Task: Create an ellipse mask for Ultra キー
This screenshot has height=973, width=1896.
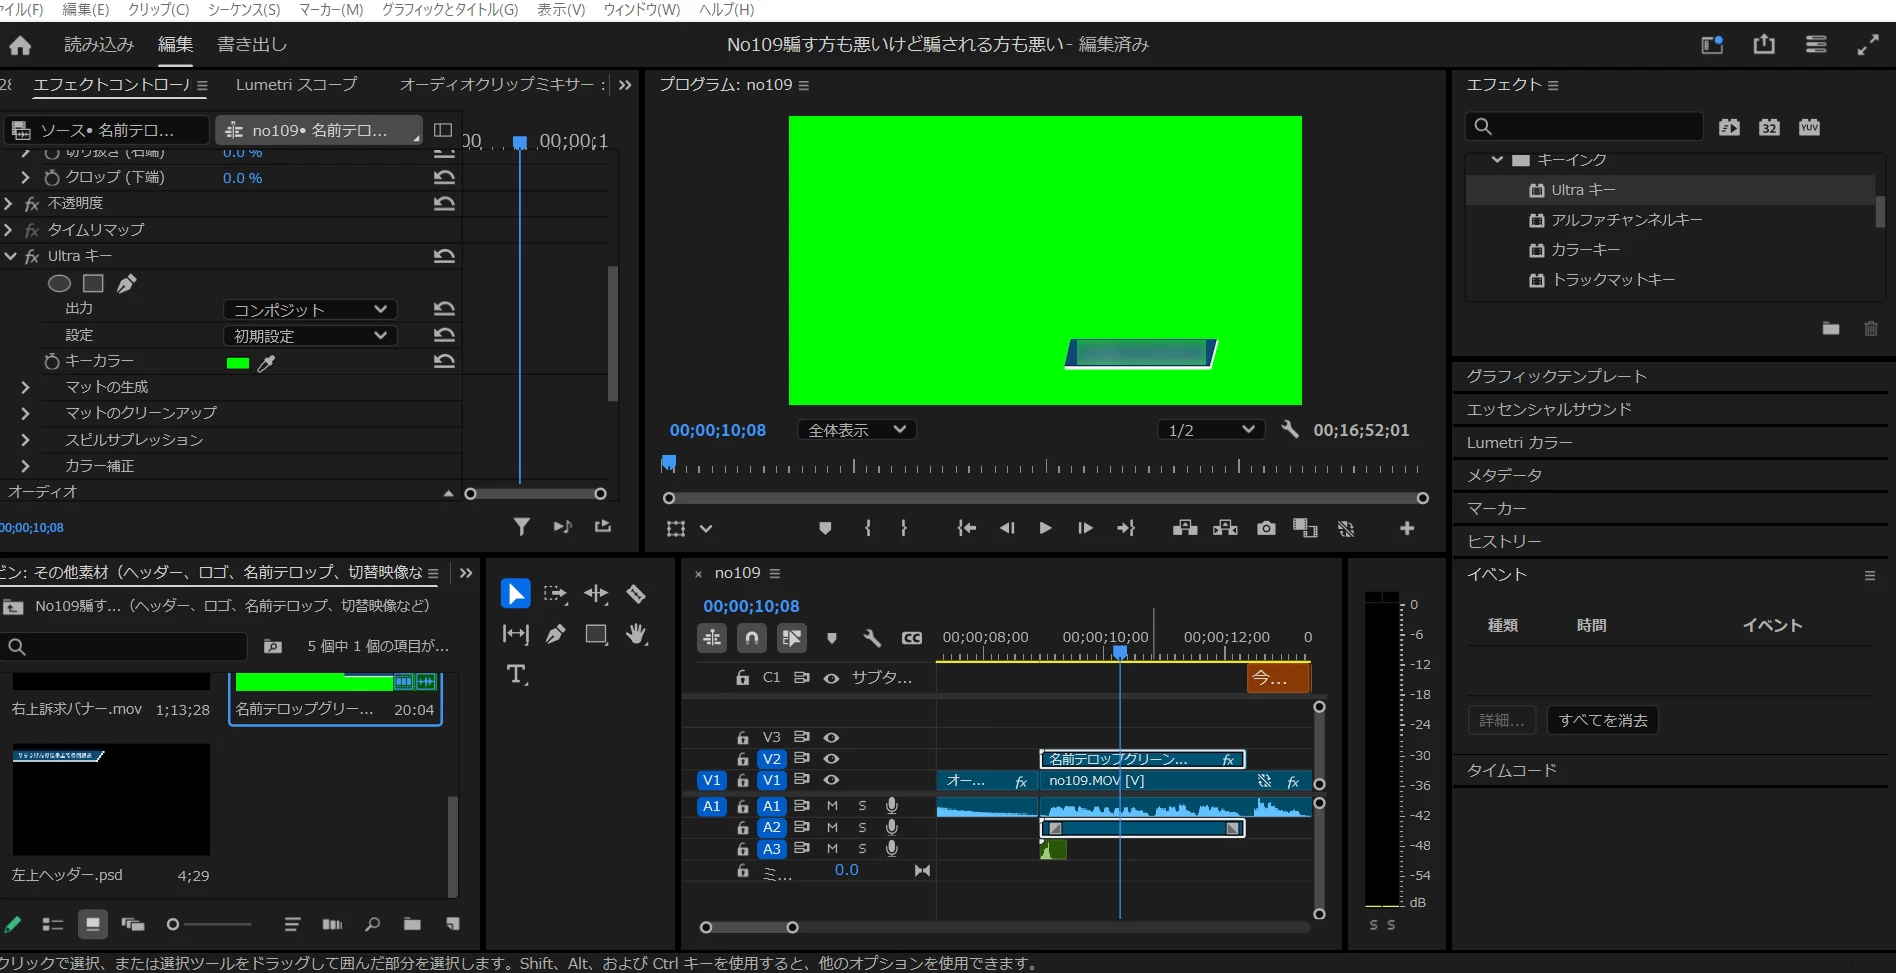Action: (60, 284)
